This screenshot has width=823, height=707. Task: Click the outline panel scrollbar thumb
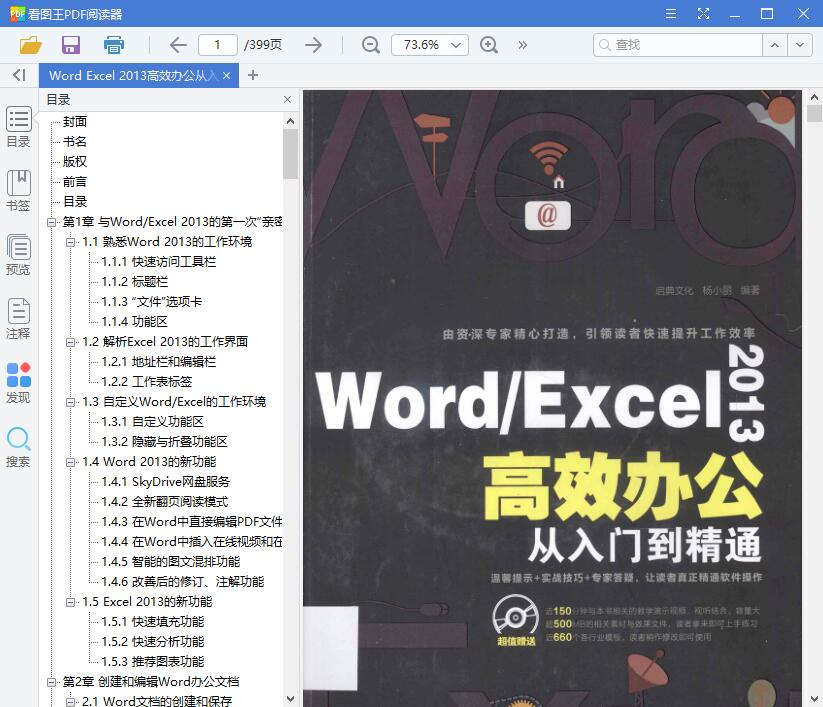290,154
